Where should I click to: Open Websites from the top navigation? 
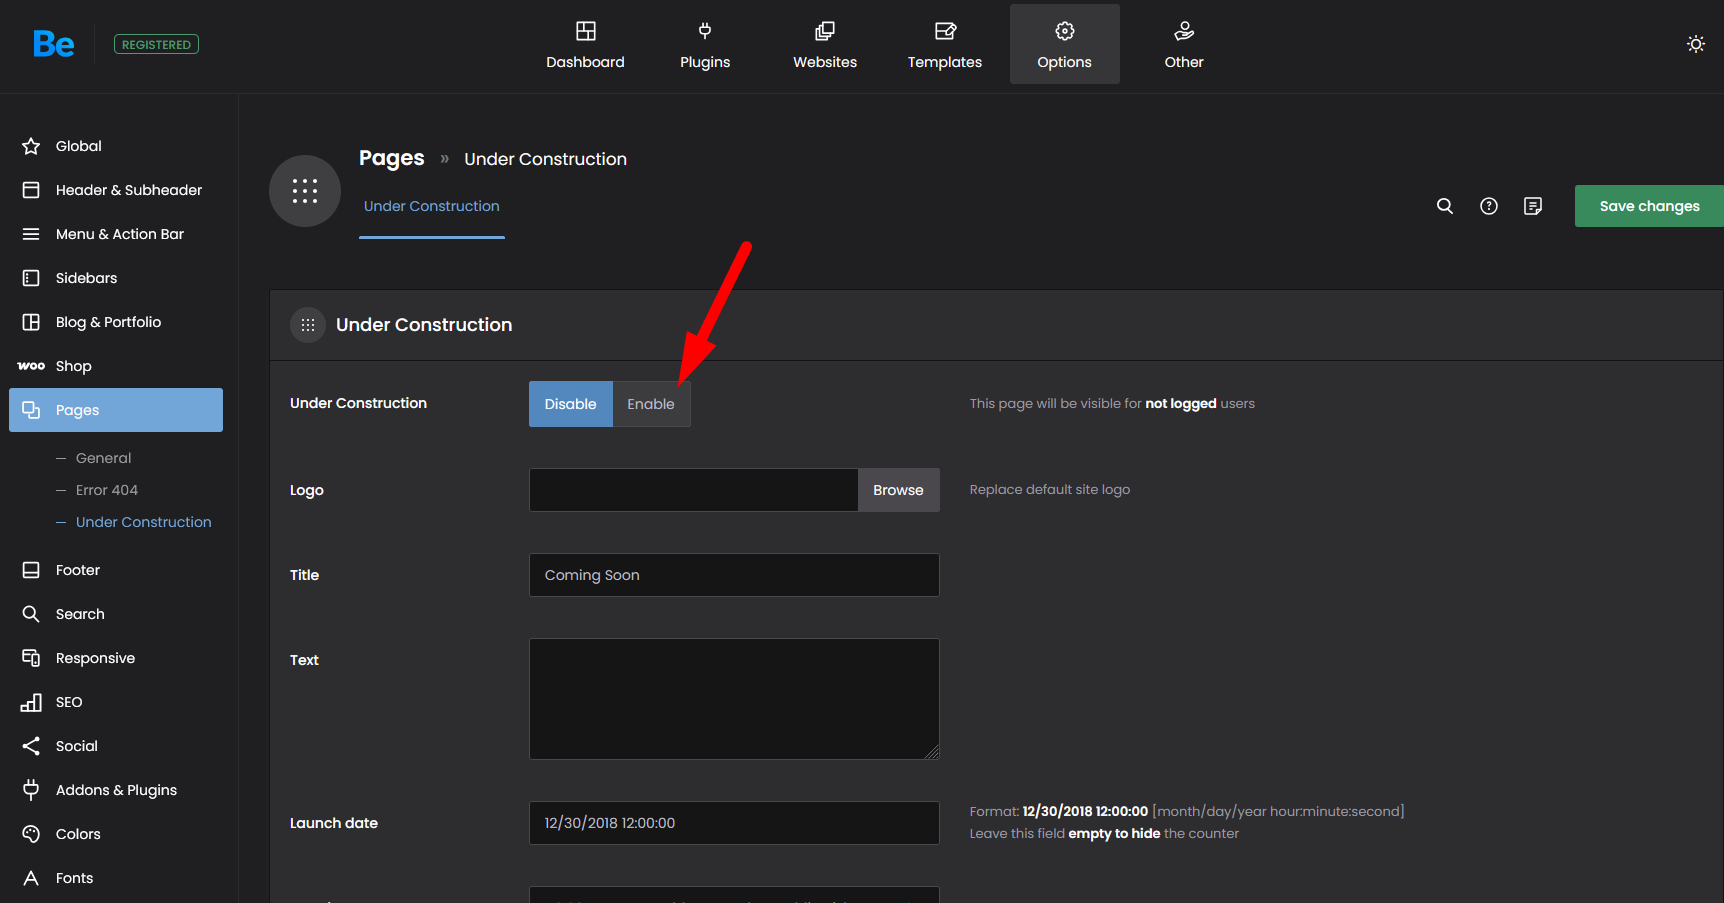click(825, 45)
